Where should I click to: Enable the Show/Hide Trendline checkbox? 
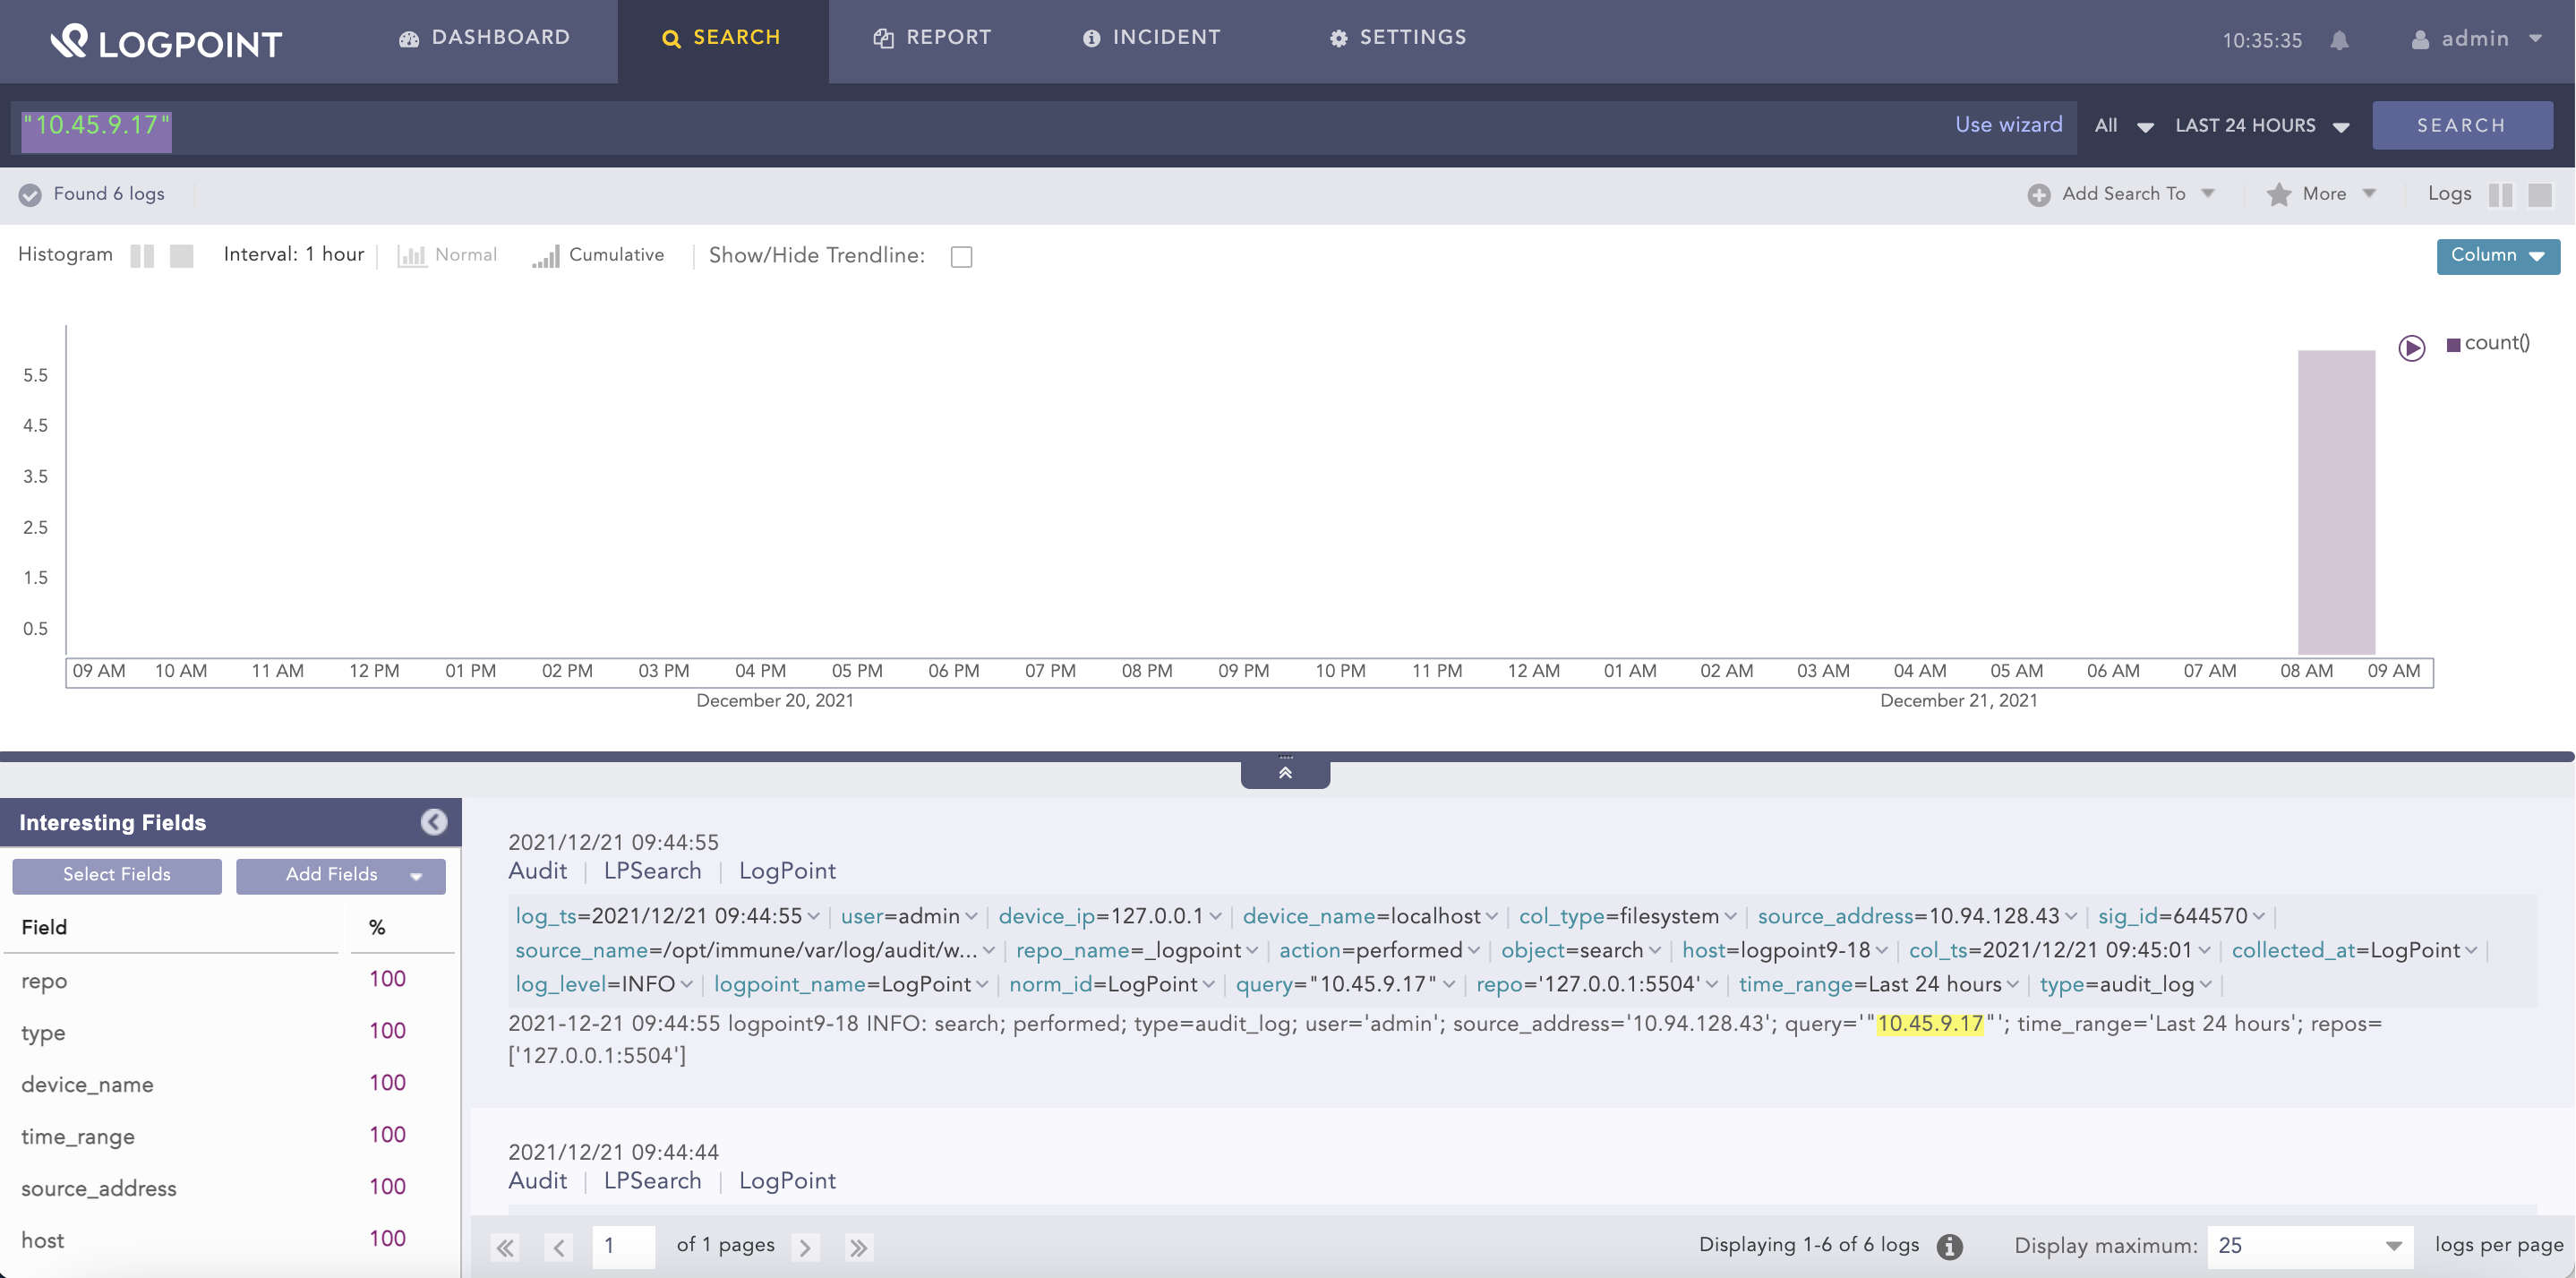click(x=961, y=256)
